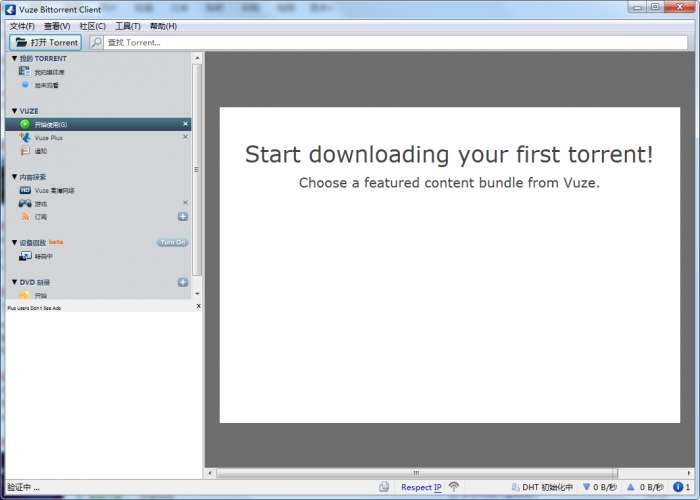Open the Vuze Plus sidebar entry
Viewport: 700px width, 500px height.
(48, 138)
